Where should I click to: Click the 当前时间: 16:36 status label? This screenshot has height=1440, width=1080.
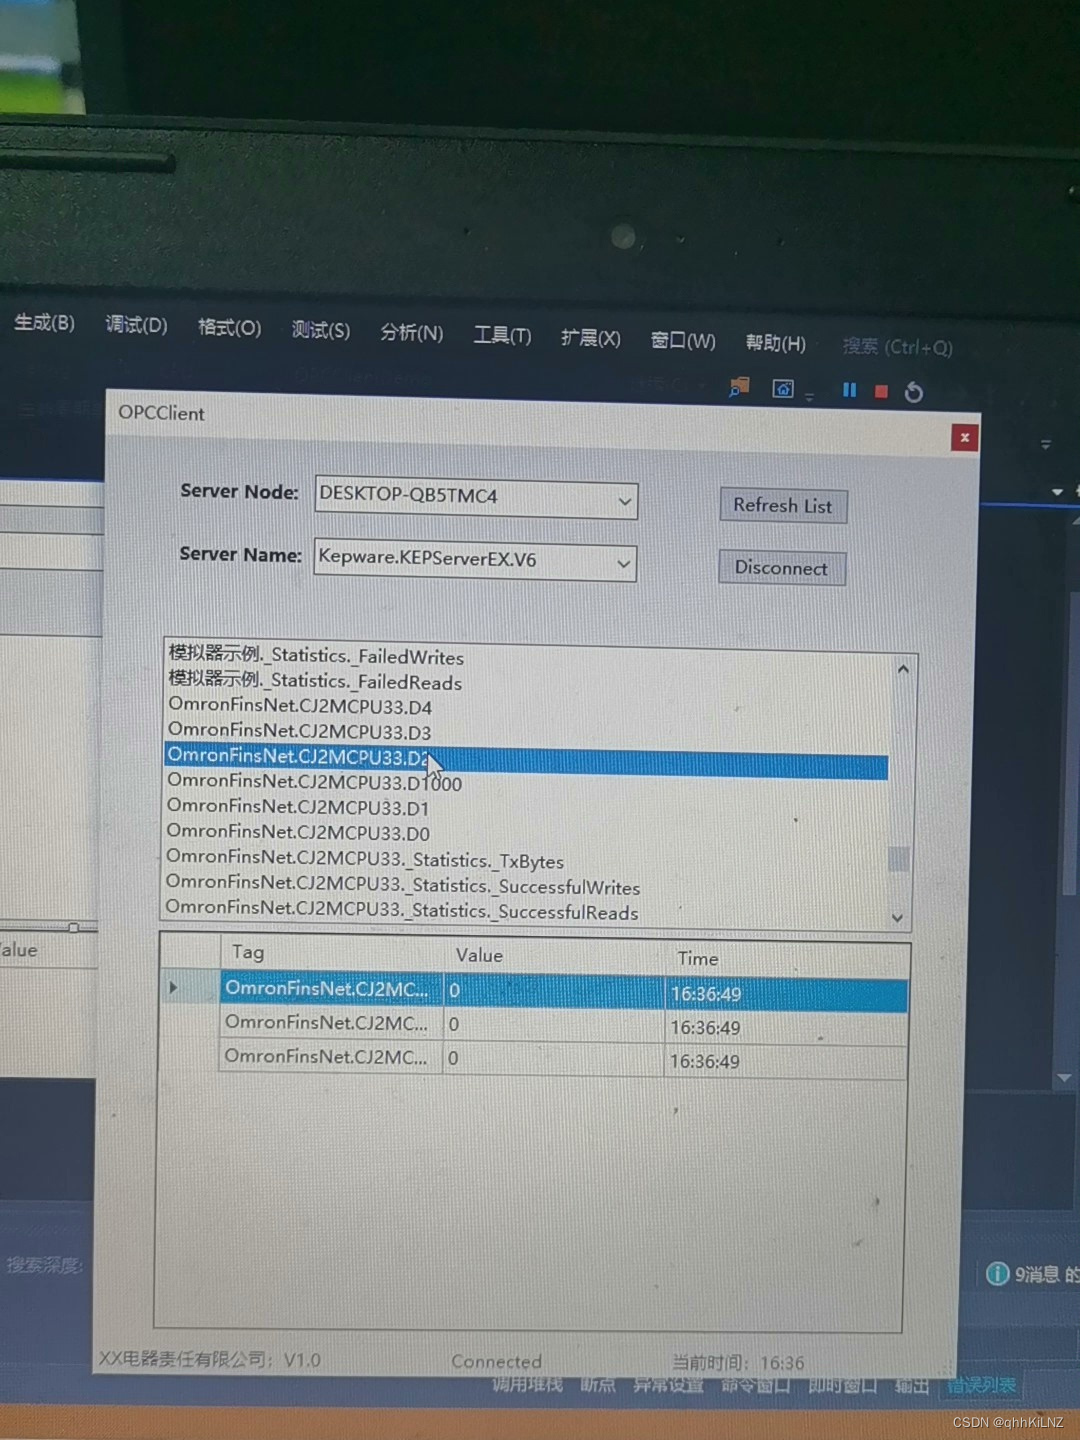(738, 1362)
